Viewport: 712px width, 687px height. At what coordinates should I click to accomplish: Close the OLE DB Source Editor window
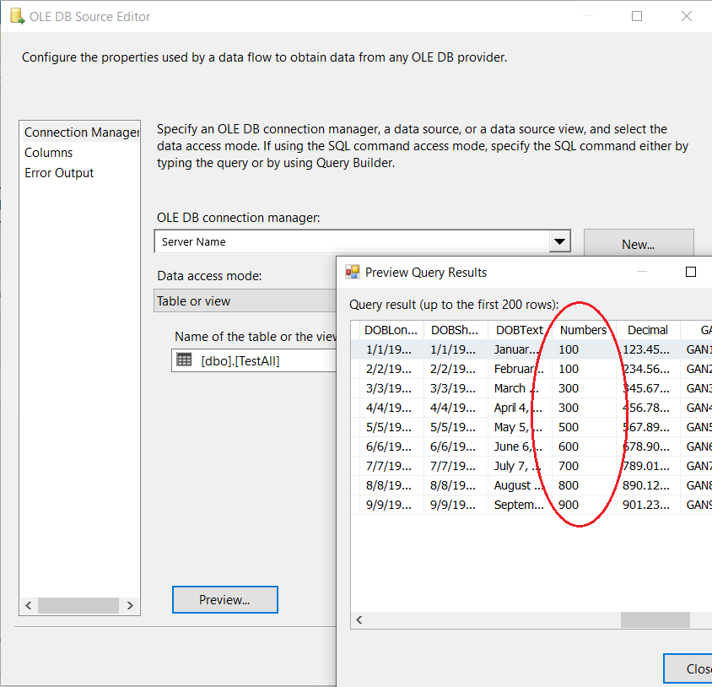(x=686, y=17)
